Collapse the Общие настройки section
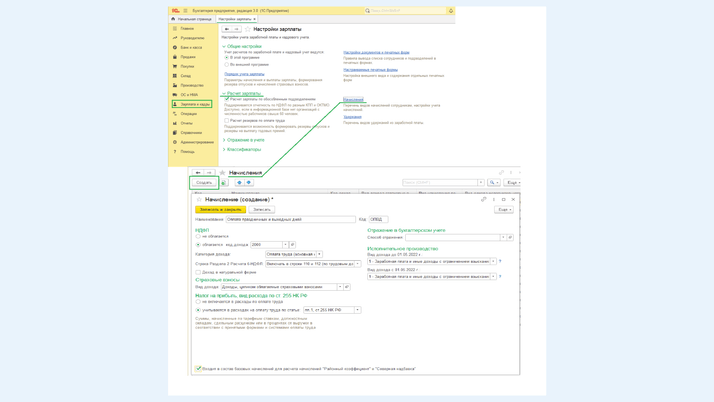Image resolution: width=714 pixels, height=402 pixels. [x=242, y=46]
